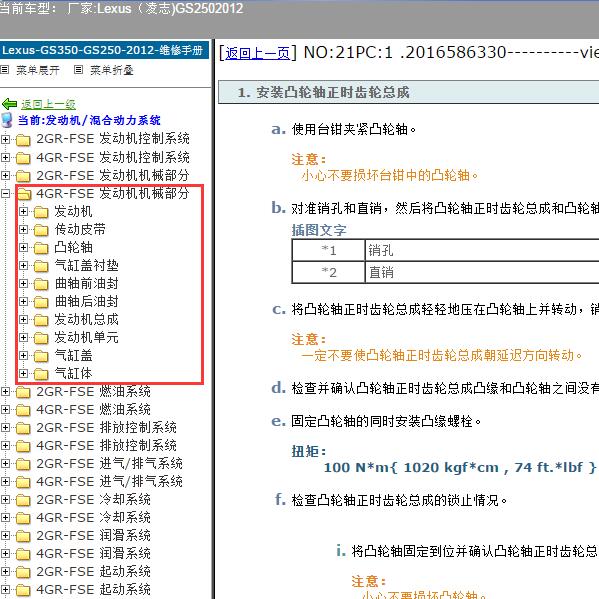Screen dimensions: 599x599
Task: Click folder icon beside 气缸盖
Action: (41, 356)
